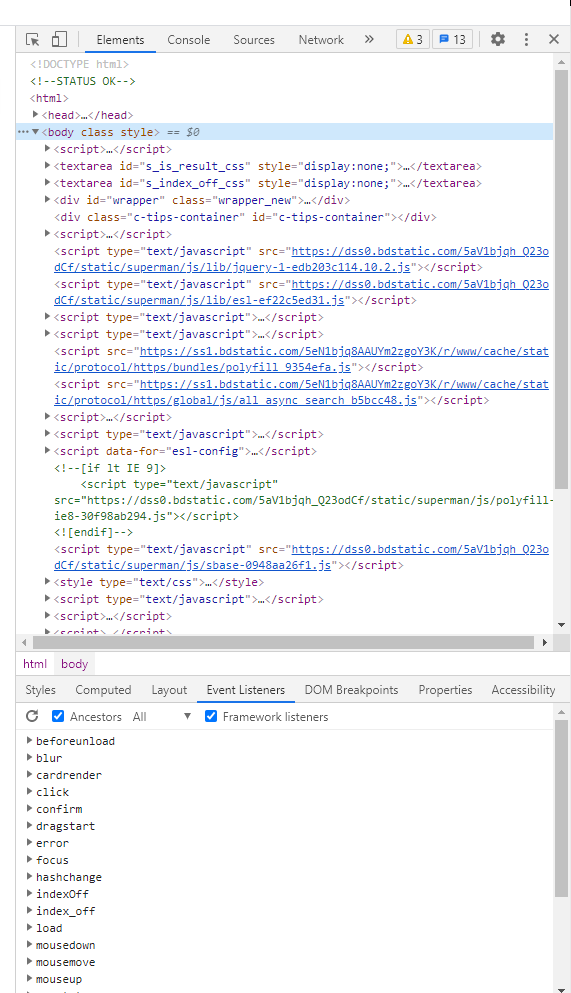Open the 13 issues badge
The width and height of the screenshot is (571, 993).
[x=453, y=39]
